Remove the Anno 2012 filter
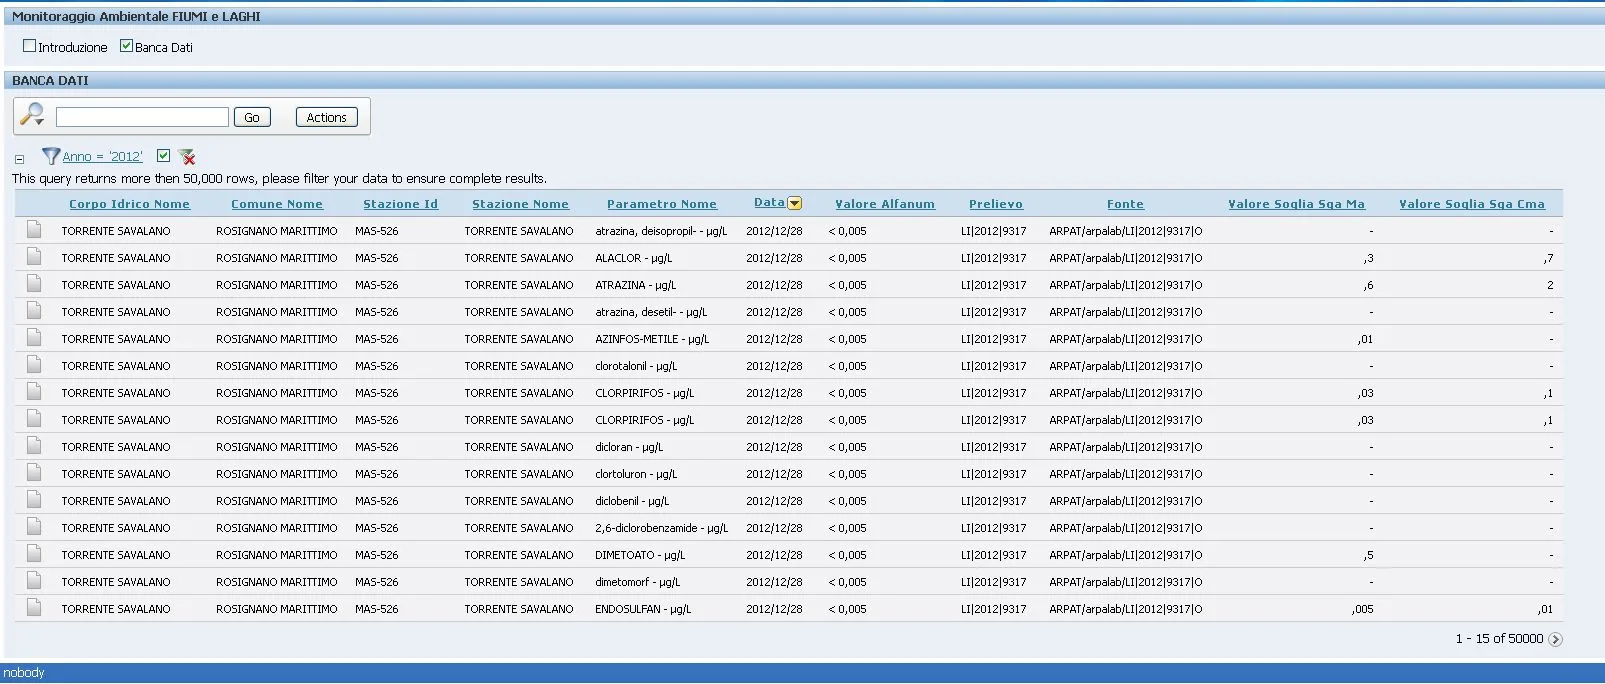1605x684 pixels. pyautogui.click(x=187, y=157)
